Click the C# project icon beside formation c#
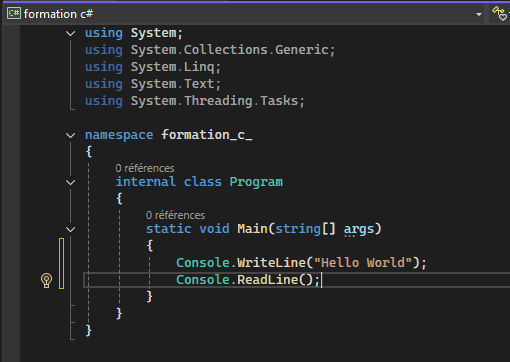 coord(14,14)
